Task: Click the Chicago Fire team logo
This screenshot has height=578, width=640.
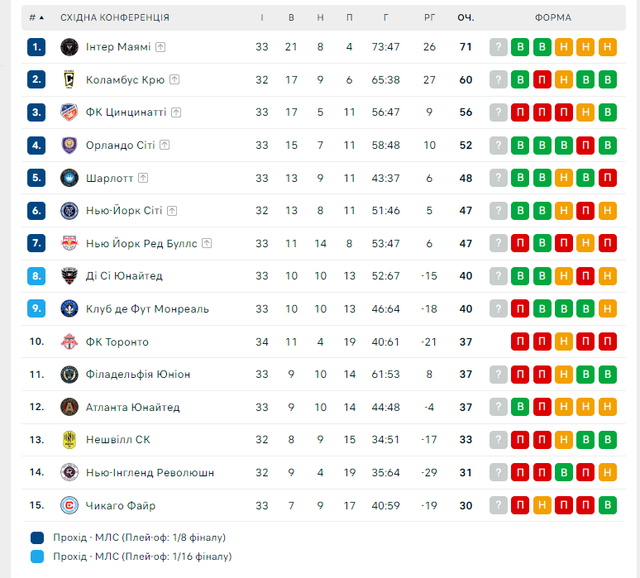Action: coord(69,506)
